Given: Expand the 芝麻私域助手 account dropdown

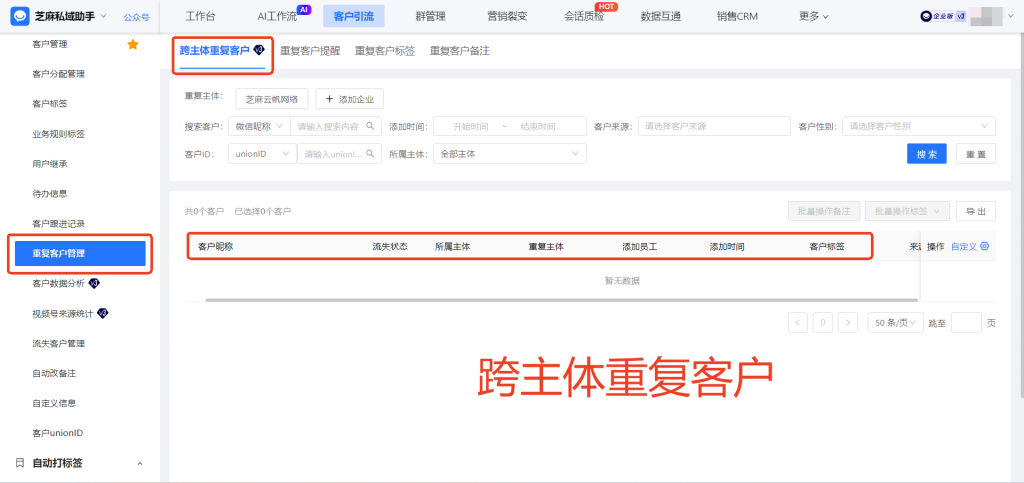Looking at the screenshot, I should pyautogui.click(x=104, y=16).
